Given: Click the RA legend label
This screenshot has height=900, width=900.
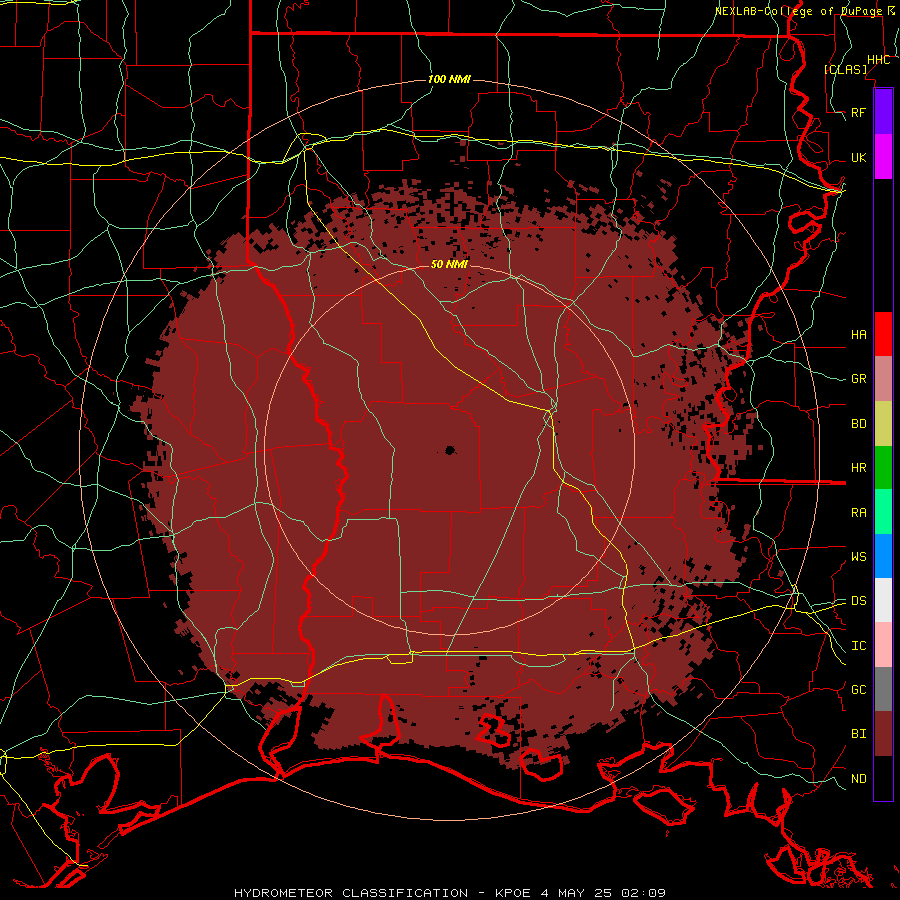Looking at the screenshot, I should 858,513.
